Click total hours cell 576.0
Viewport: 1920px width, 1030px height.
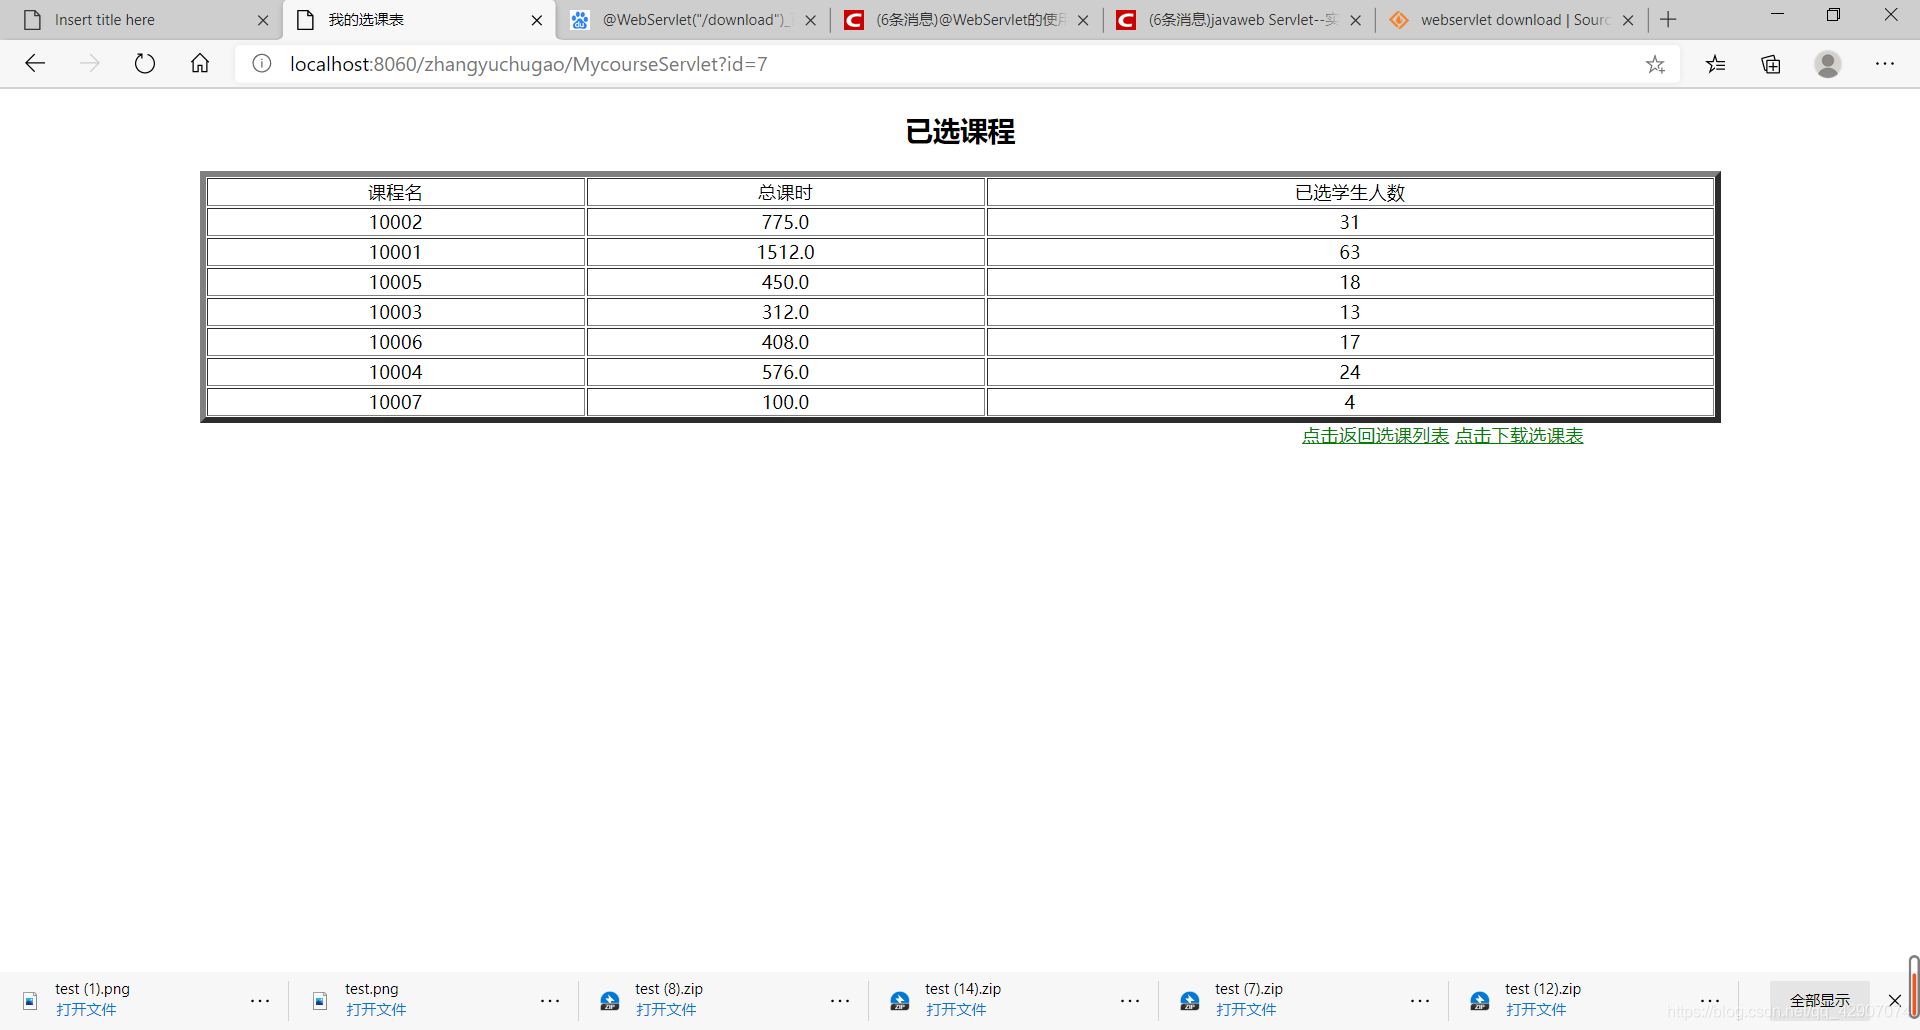(x=786, y=372)
